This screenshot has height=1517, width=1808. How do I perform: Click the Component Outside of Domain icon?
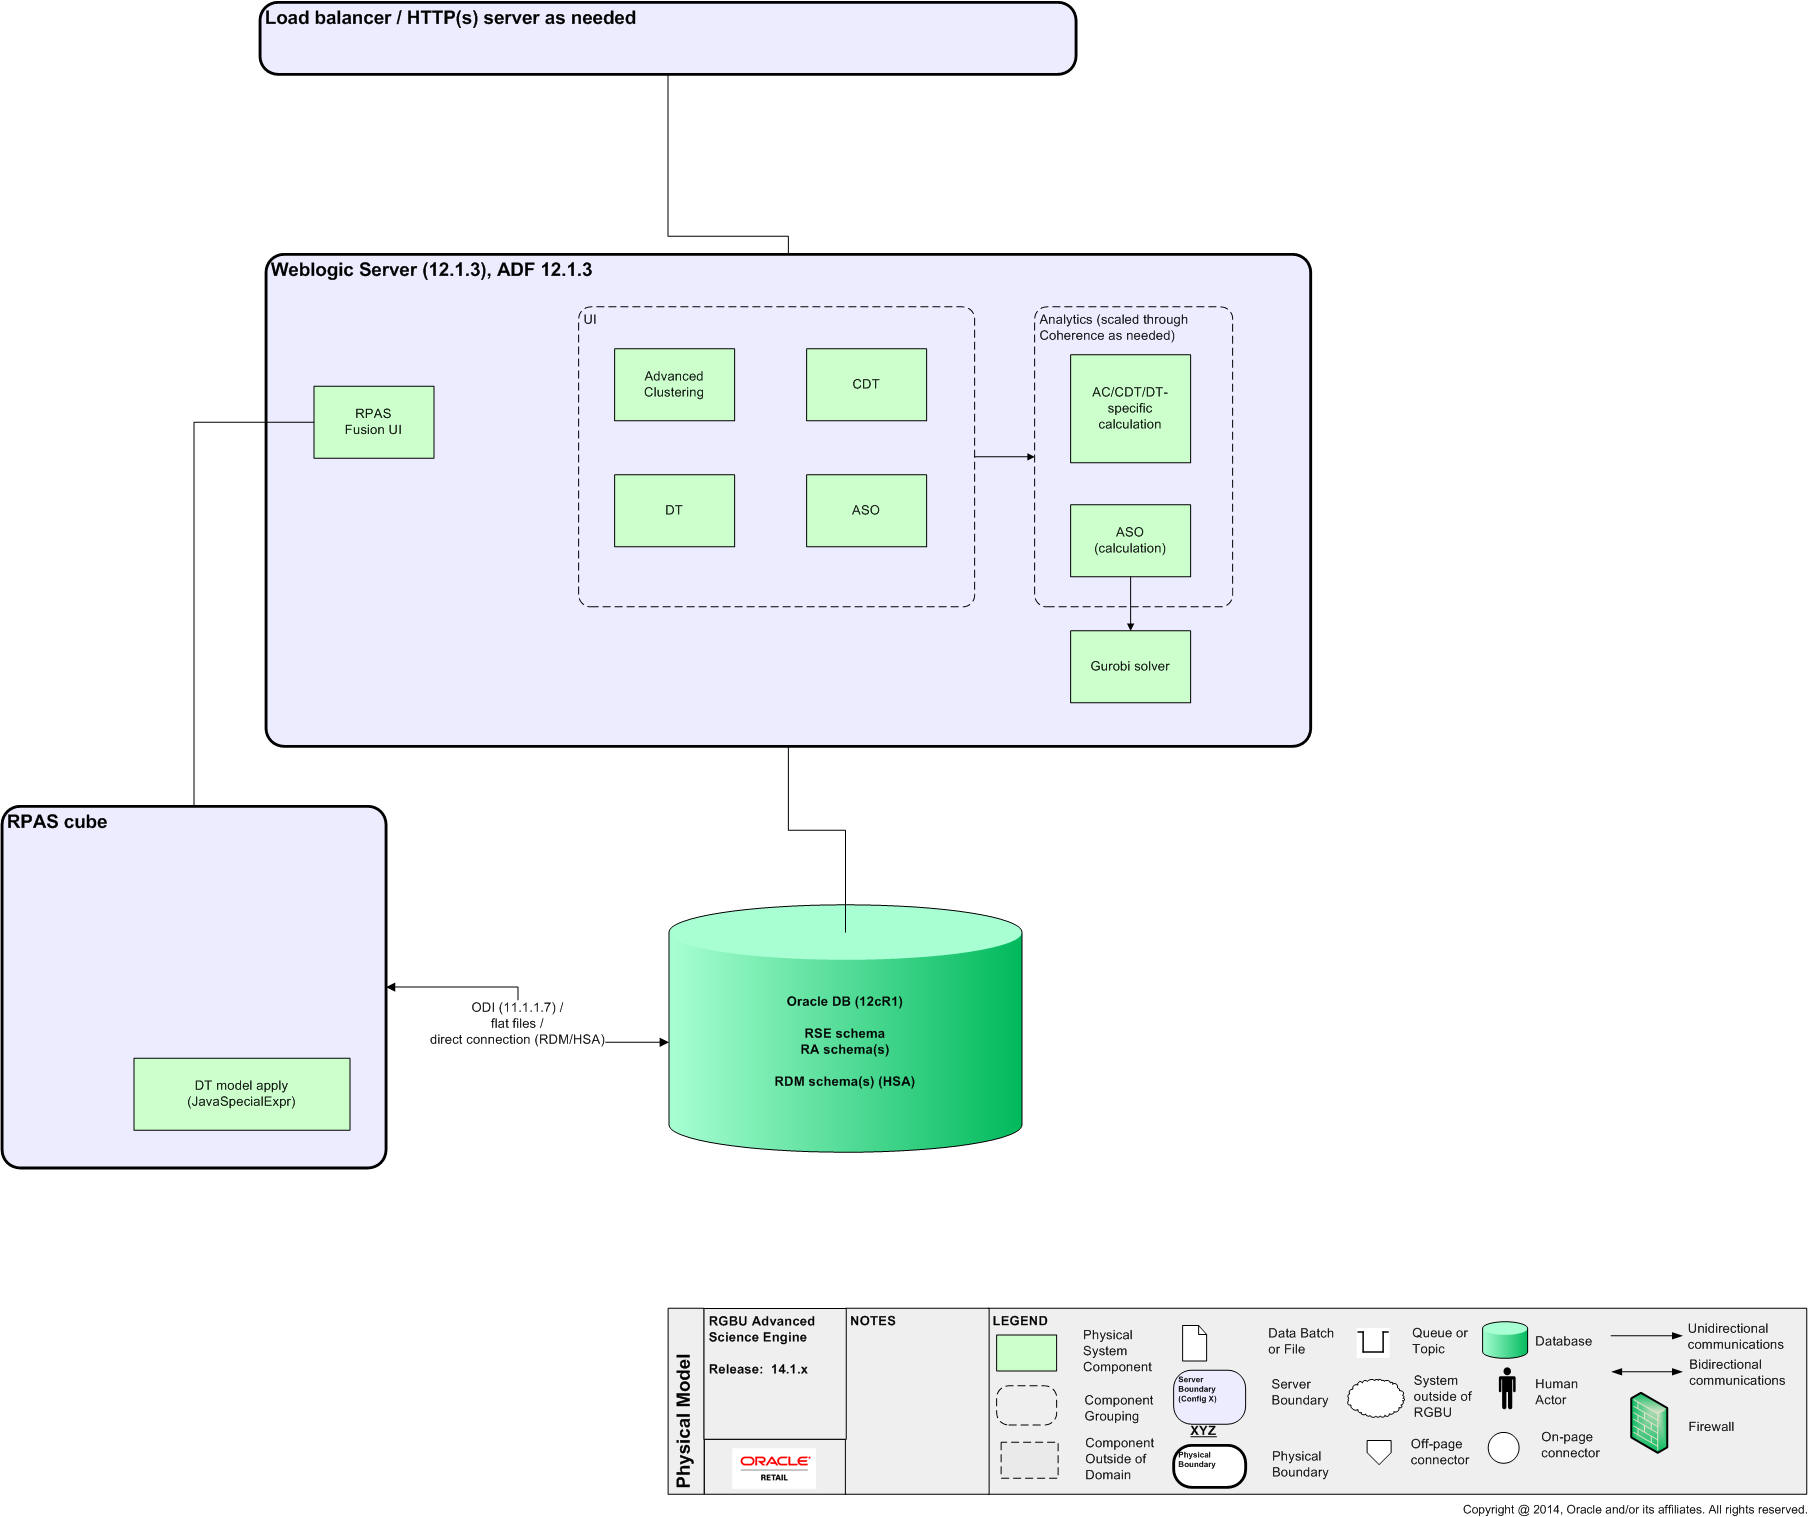pyautogui.click(x=1029, y=1460)
